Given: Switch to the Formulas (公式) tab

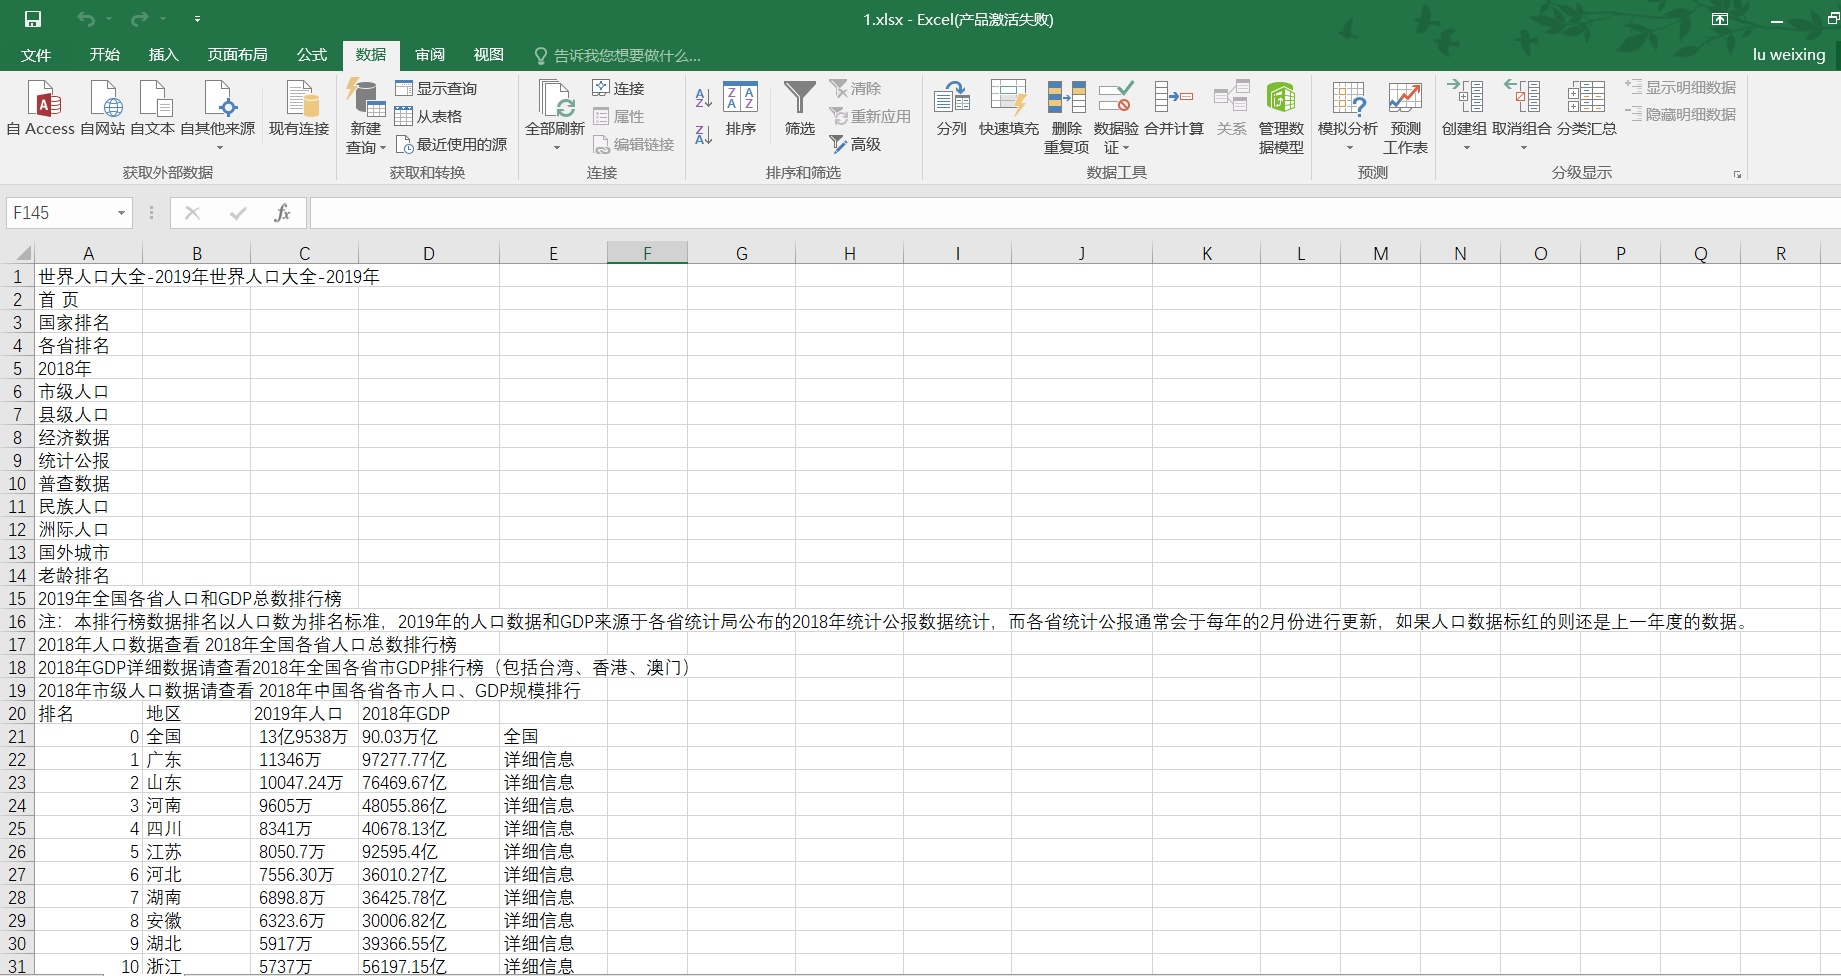Looking at the screenshot, I should click(x=312, y=55).
